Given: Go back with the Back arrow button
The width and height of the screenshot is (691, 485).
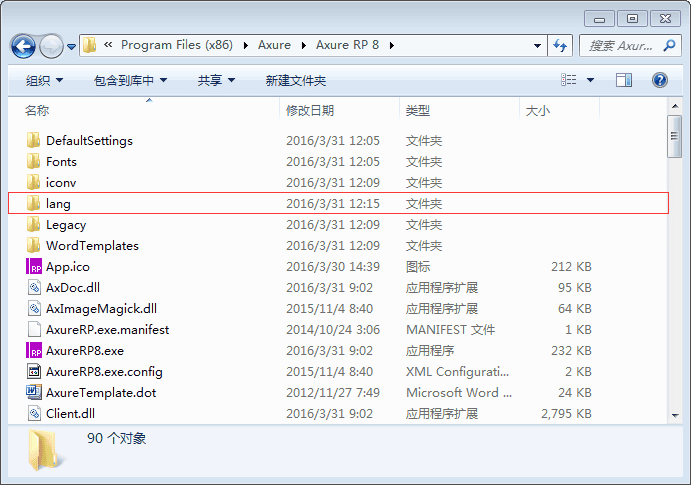Looking at the screenshot, I should tap(23, 46).
